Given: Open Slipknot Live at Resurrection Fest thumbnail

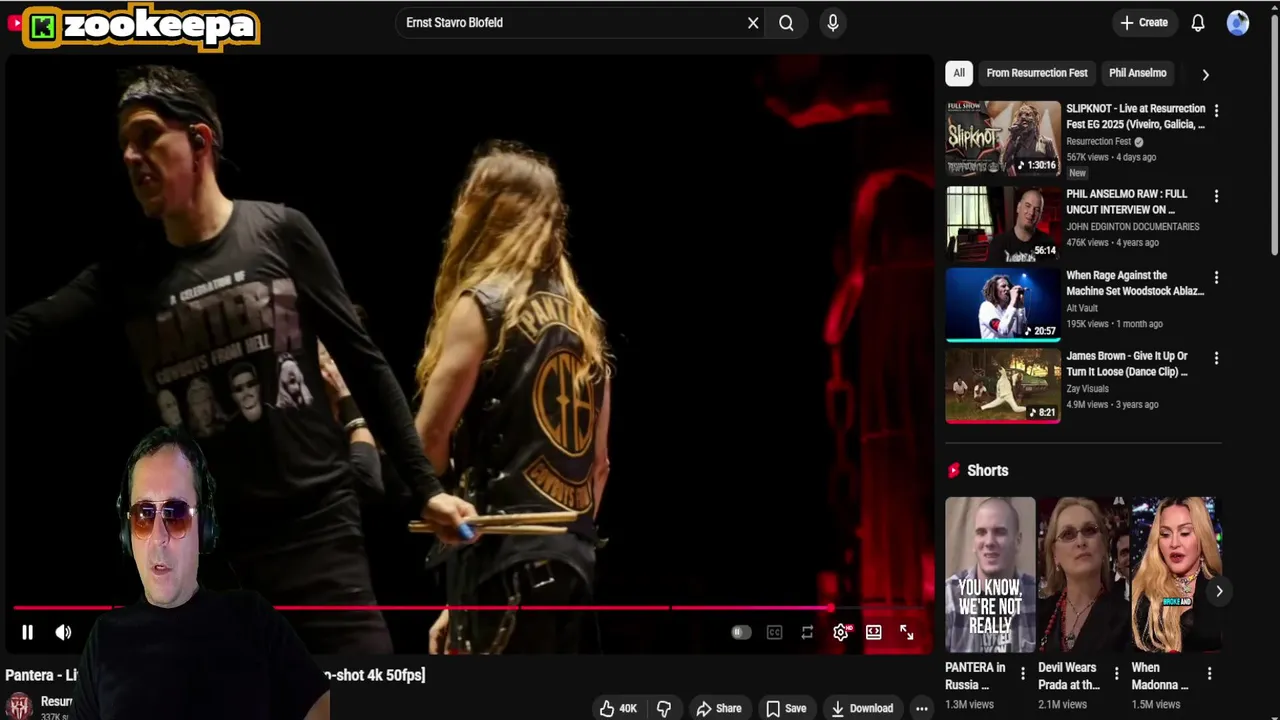Looking at the screenshot, I should tap(1003, 138).
